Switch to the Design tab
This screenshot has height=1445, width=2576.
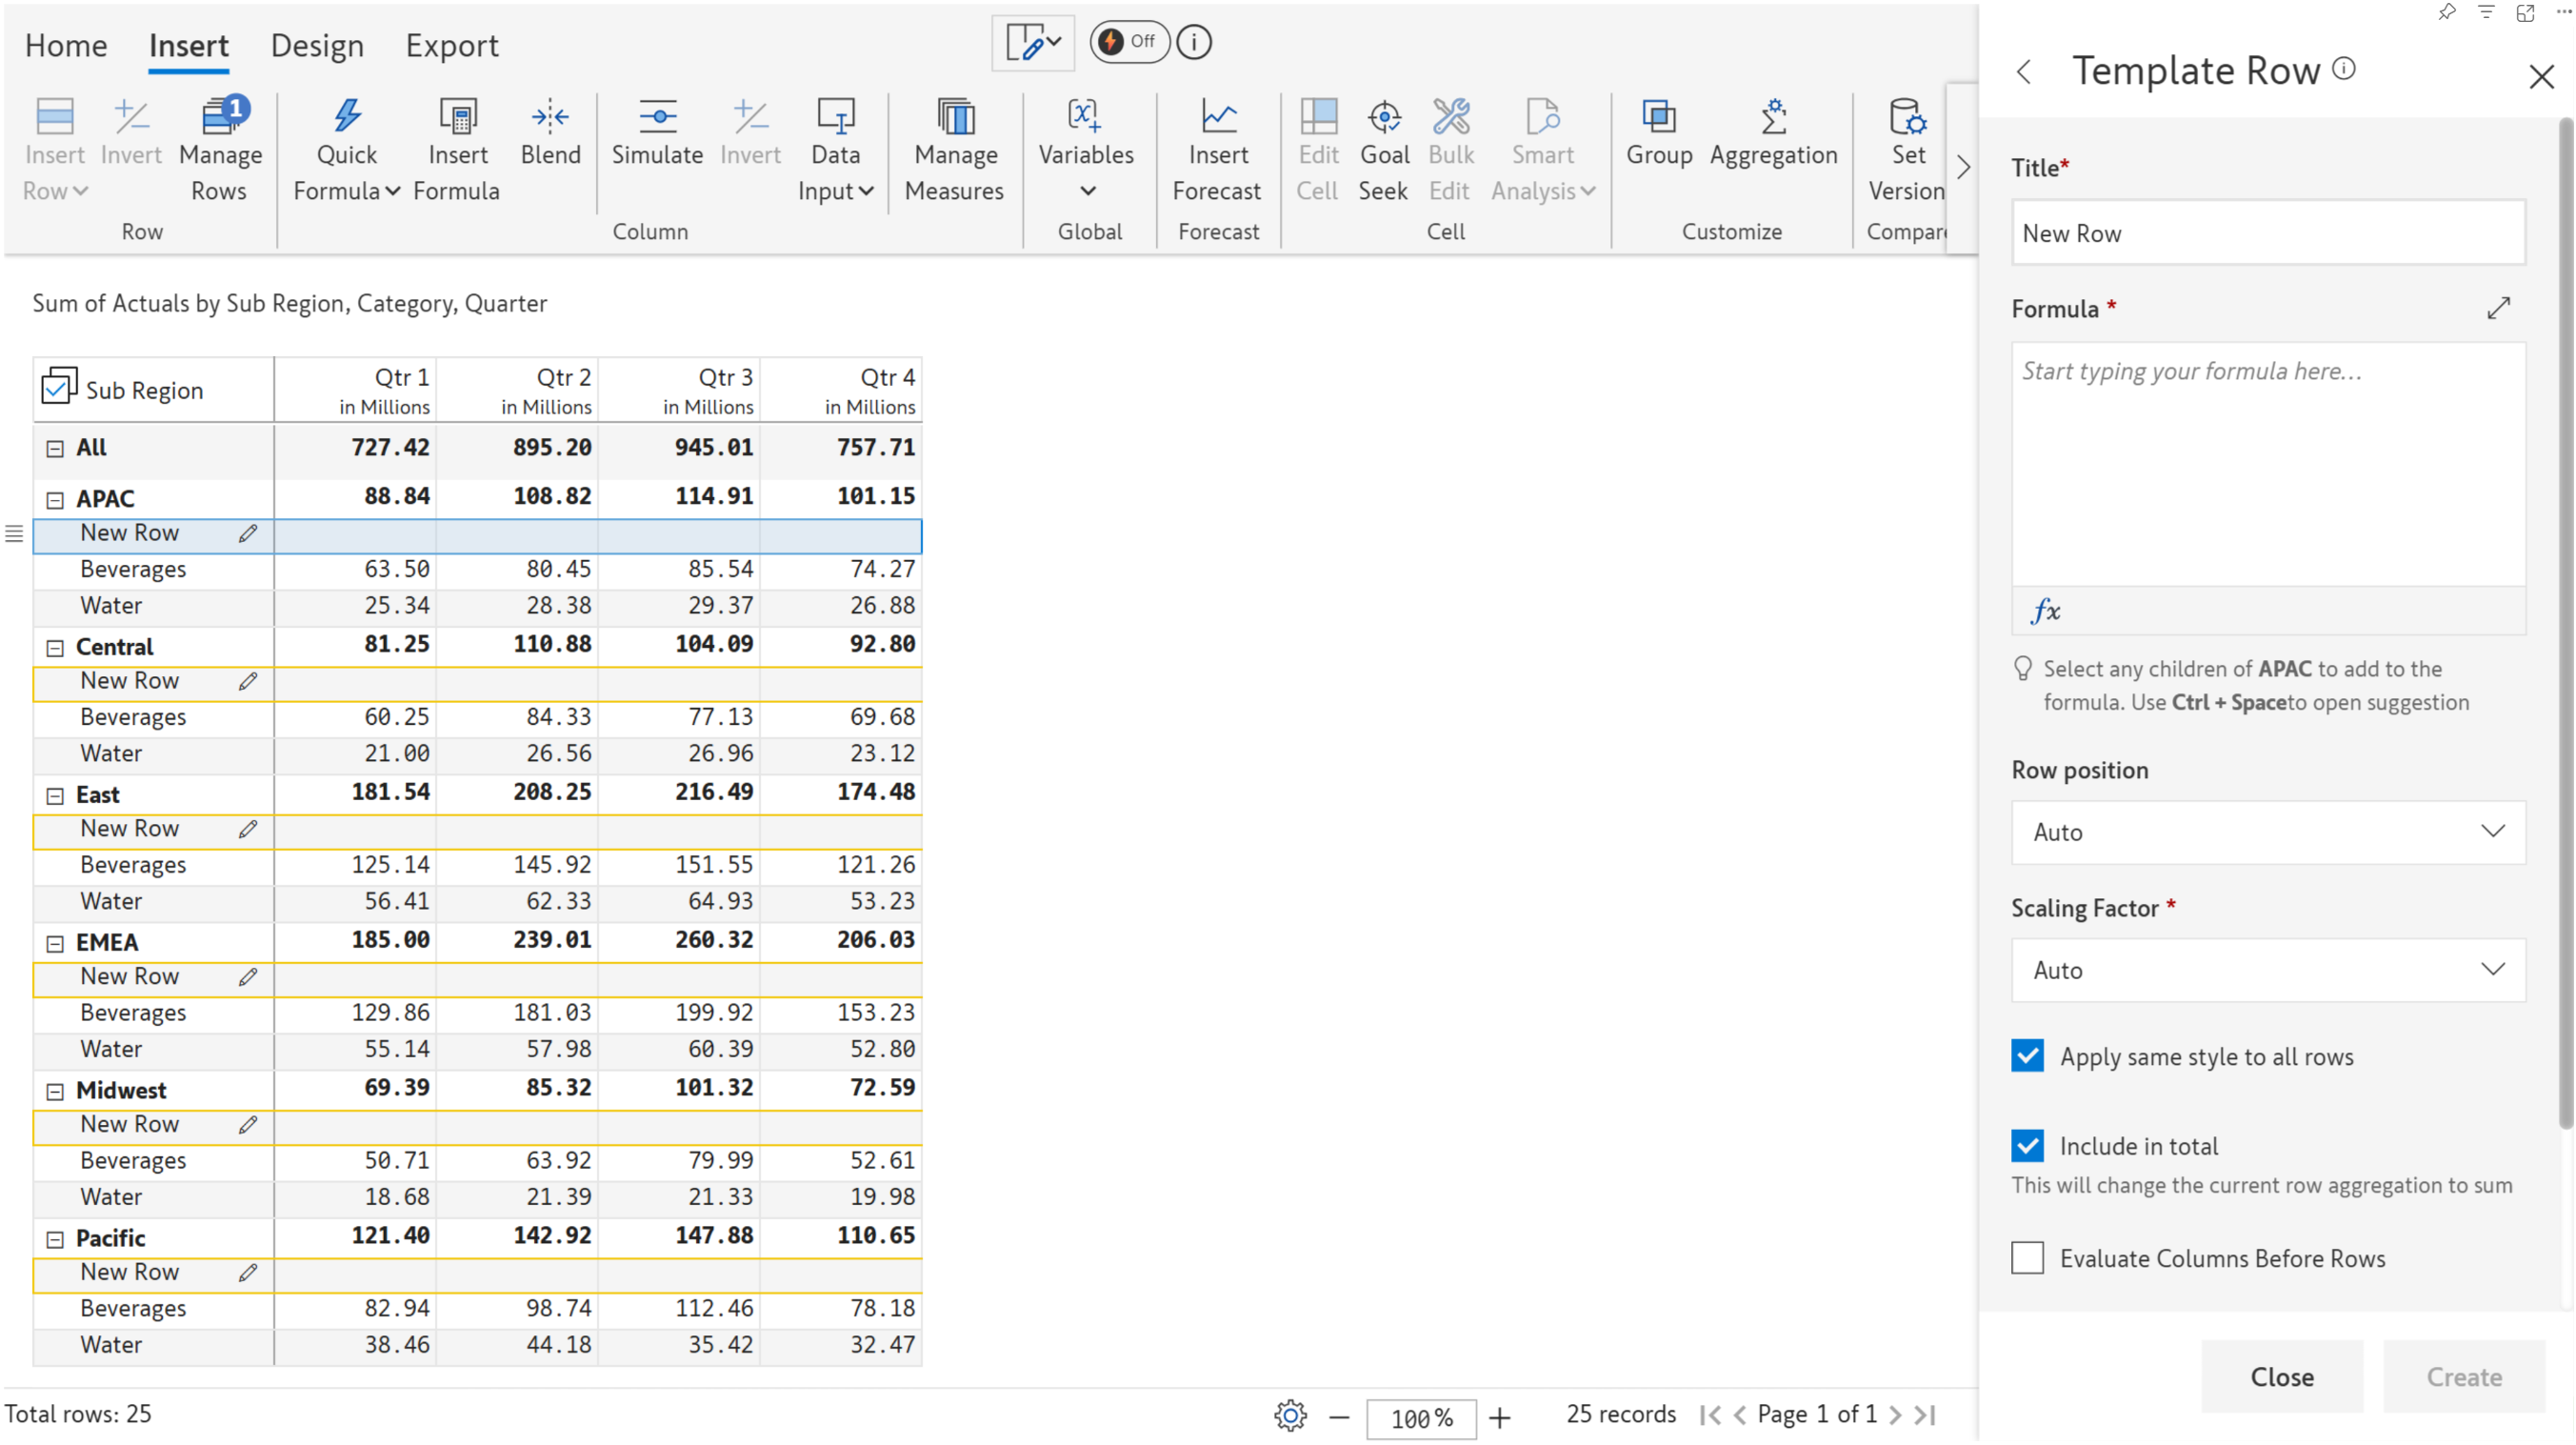point(317,46)
